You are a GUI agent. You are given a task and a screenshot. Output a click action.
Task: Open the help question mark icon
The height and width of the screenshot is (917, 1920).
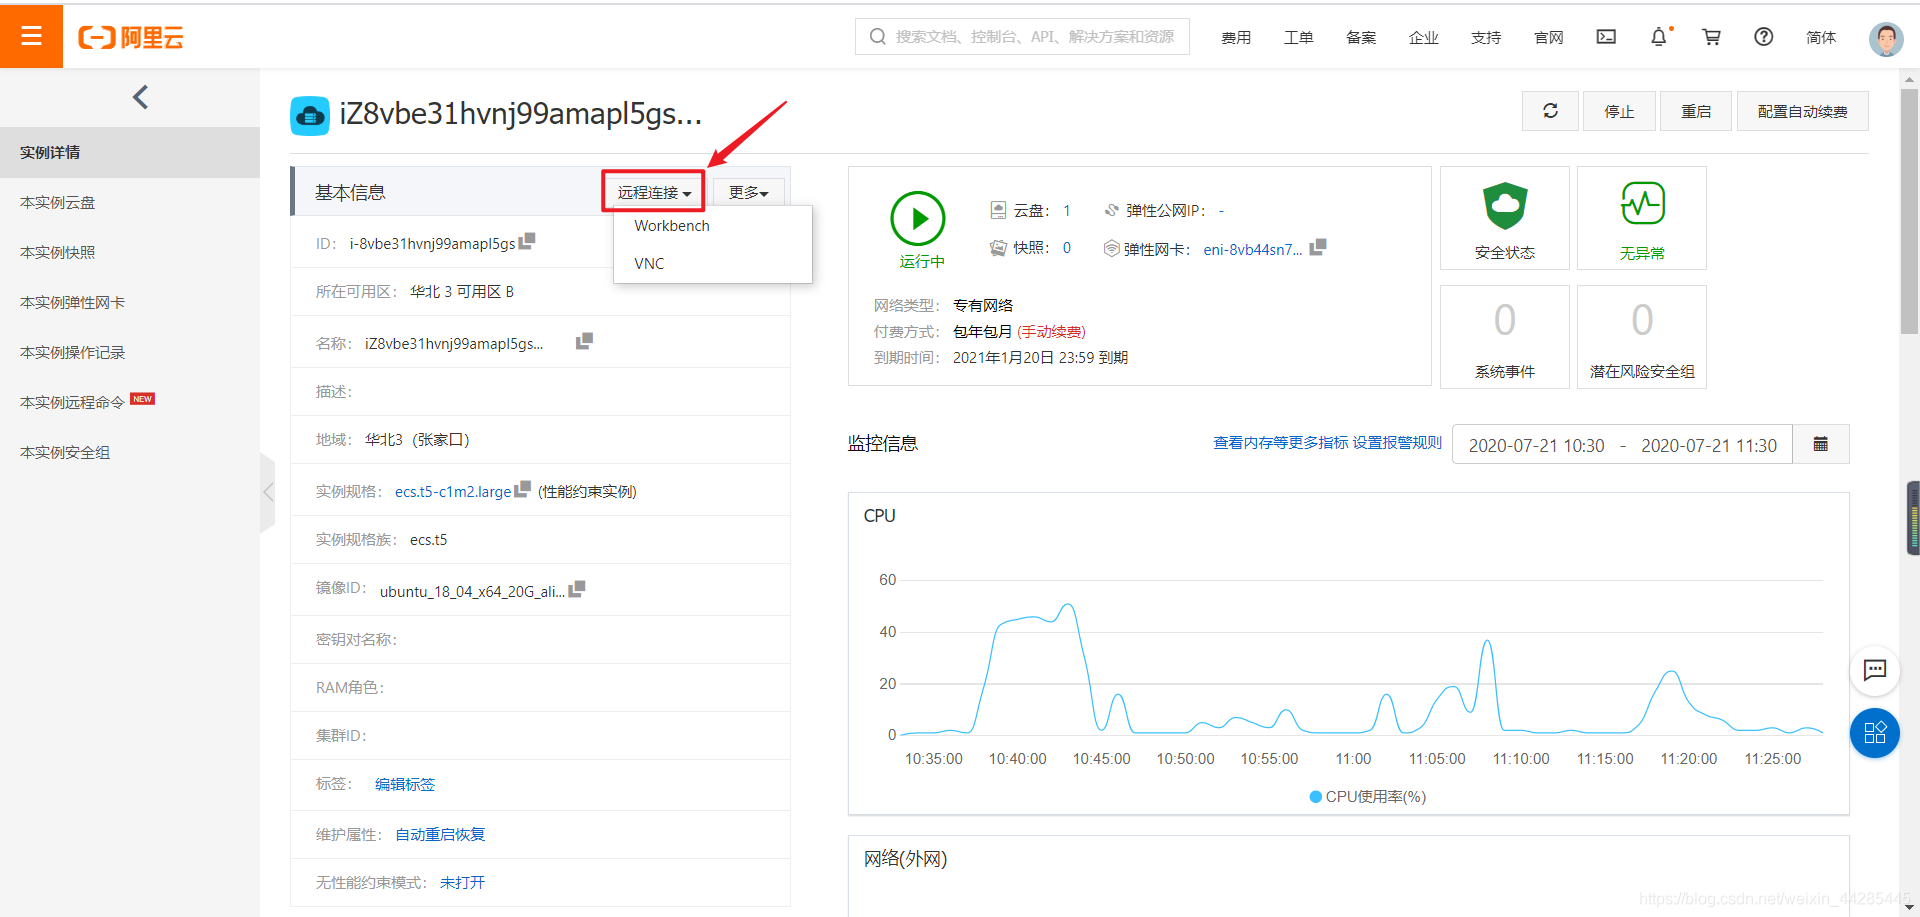(x=1763, y=37)
